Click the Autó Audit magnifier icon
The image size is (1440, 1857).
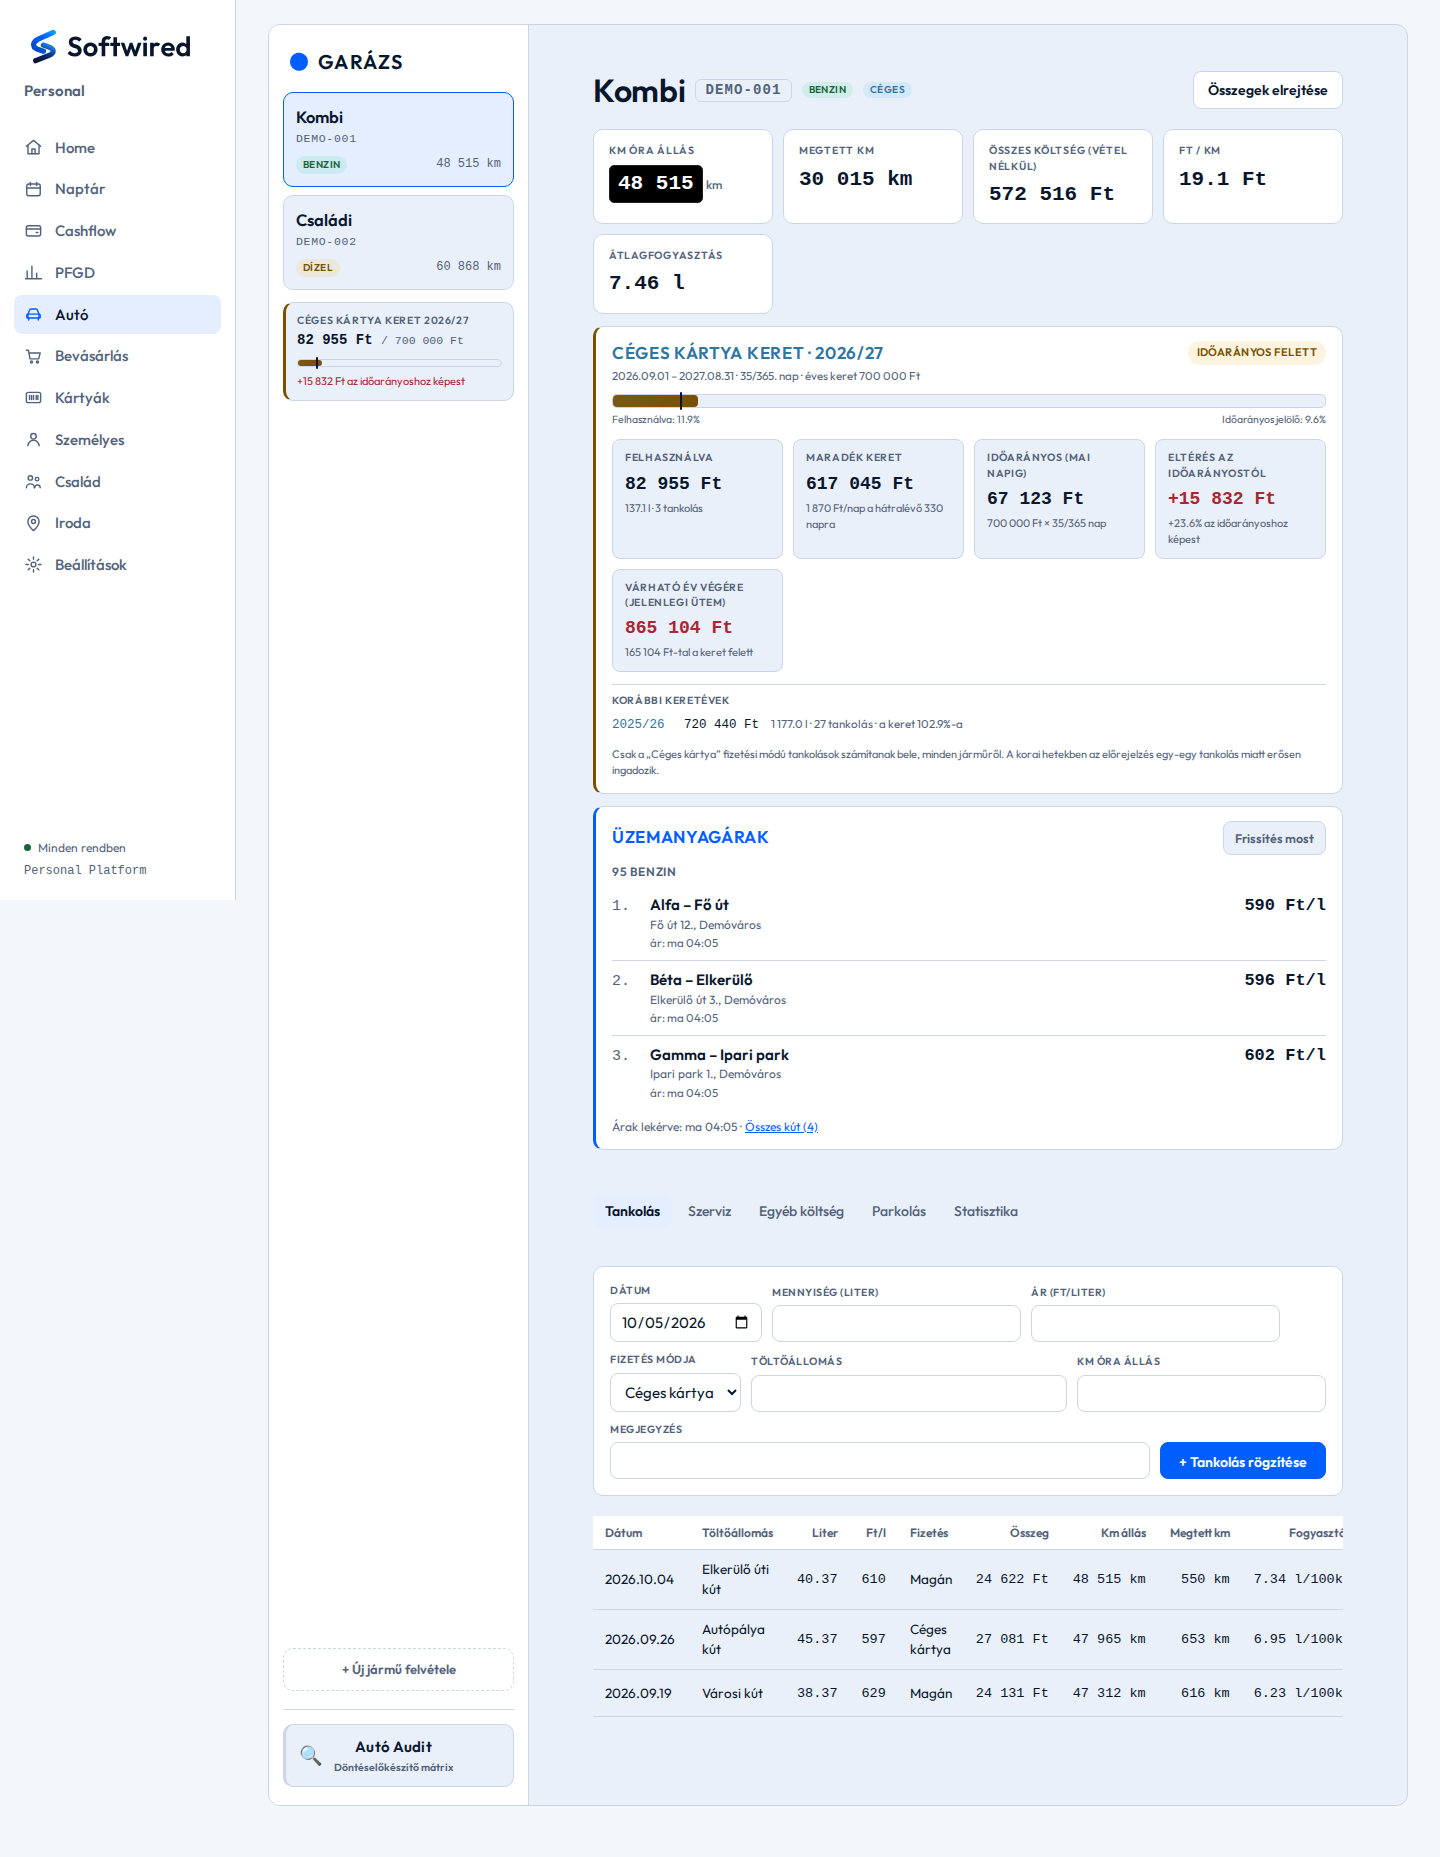click(311, 1755)
